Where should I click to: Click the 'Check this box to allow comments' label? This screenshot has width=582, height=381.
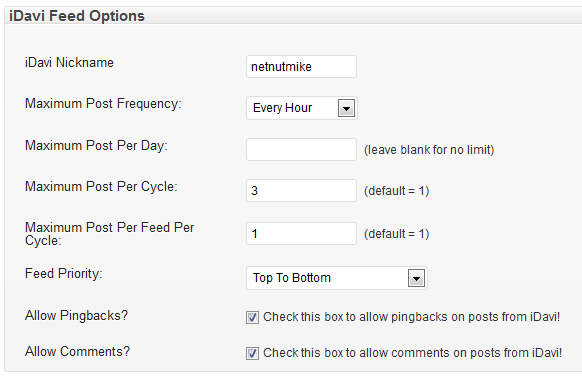click(412, 353)
